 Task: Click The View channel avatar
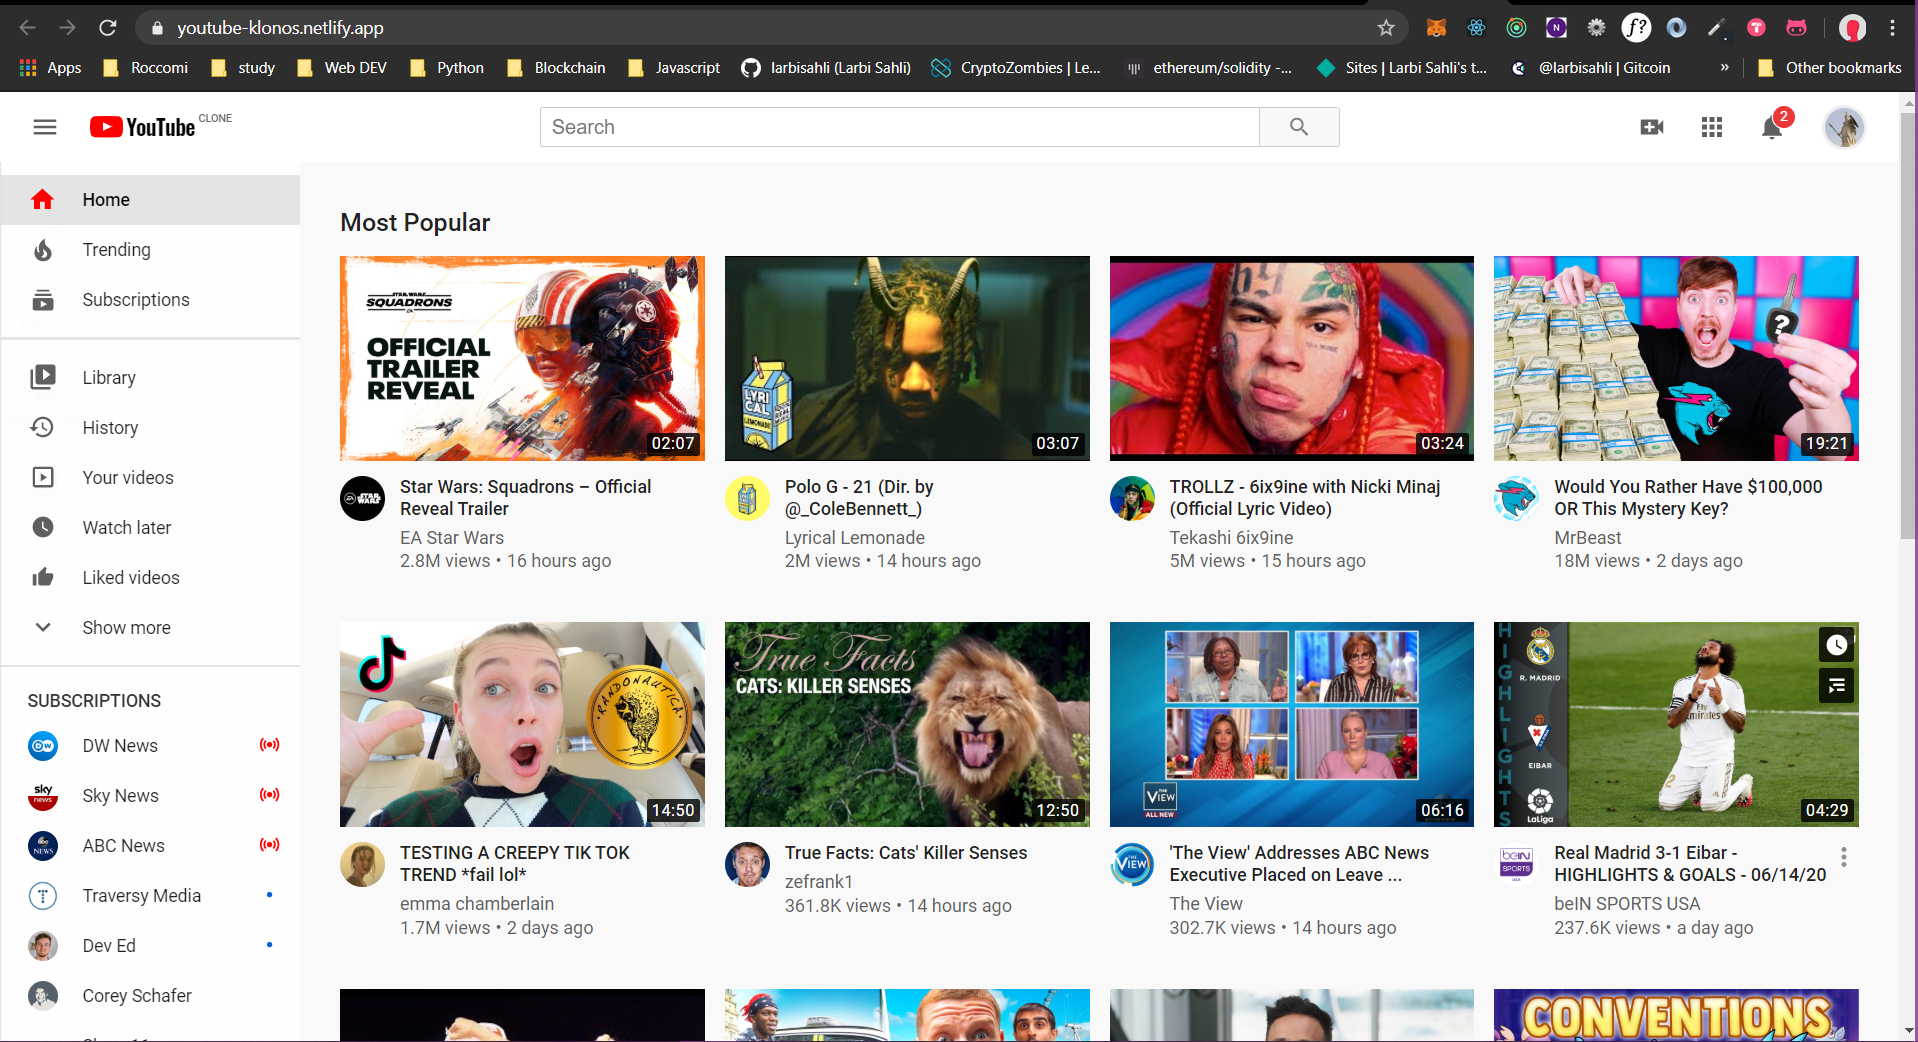tap(1132, 864)
